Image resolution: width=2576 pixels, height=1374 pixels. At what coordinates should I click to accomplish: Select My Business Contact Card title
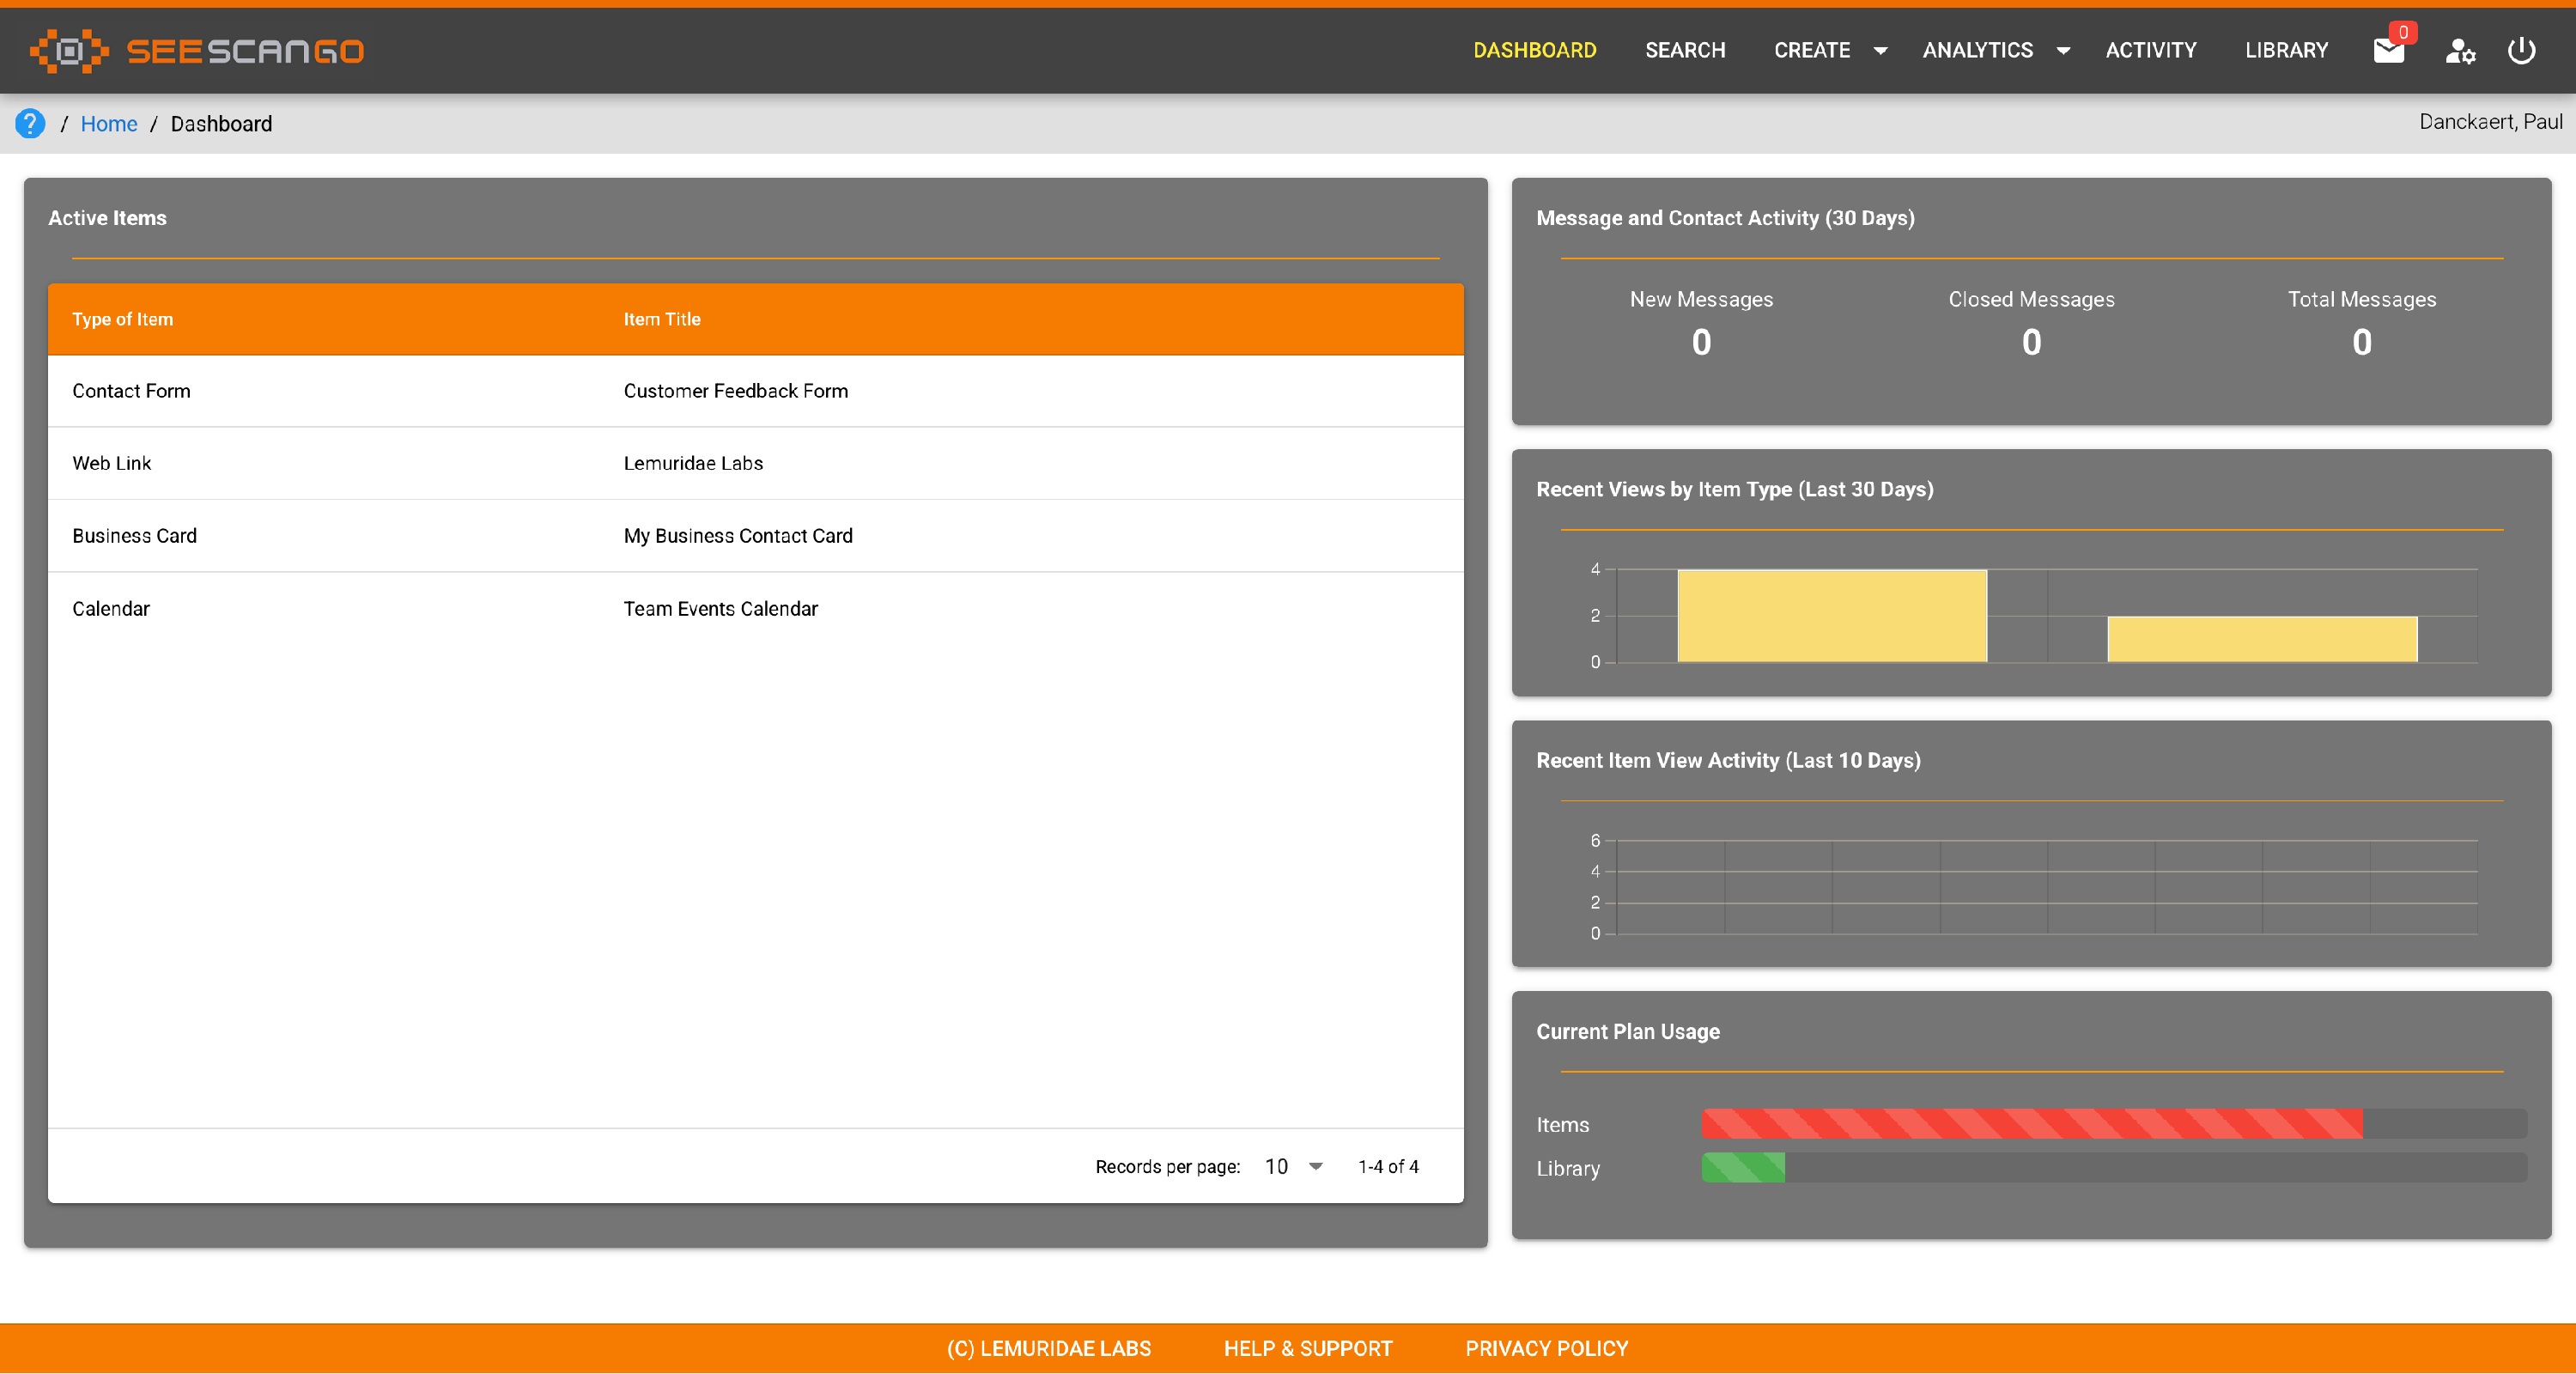click(738, 536)
